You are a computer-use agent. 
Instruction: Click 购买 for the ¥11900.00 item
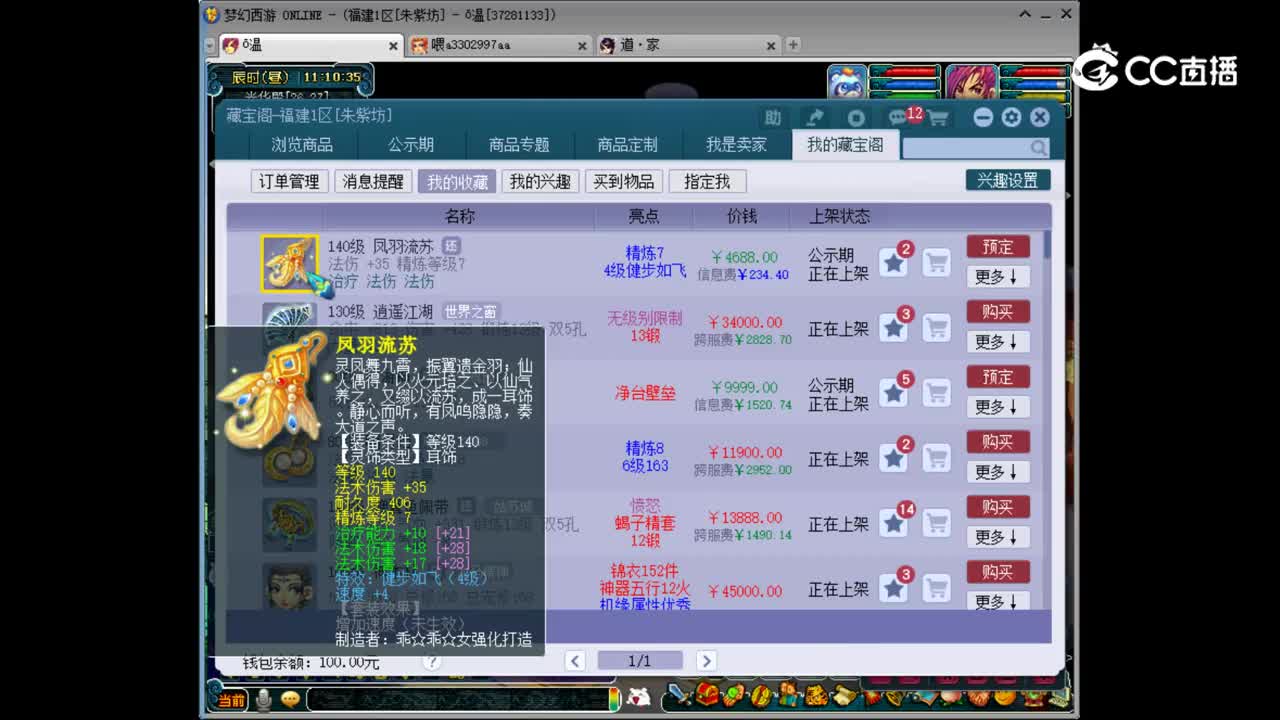point(998,441)
